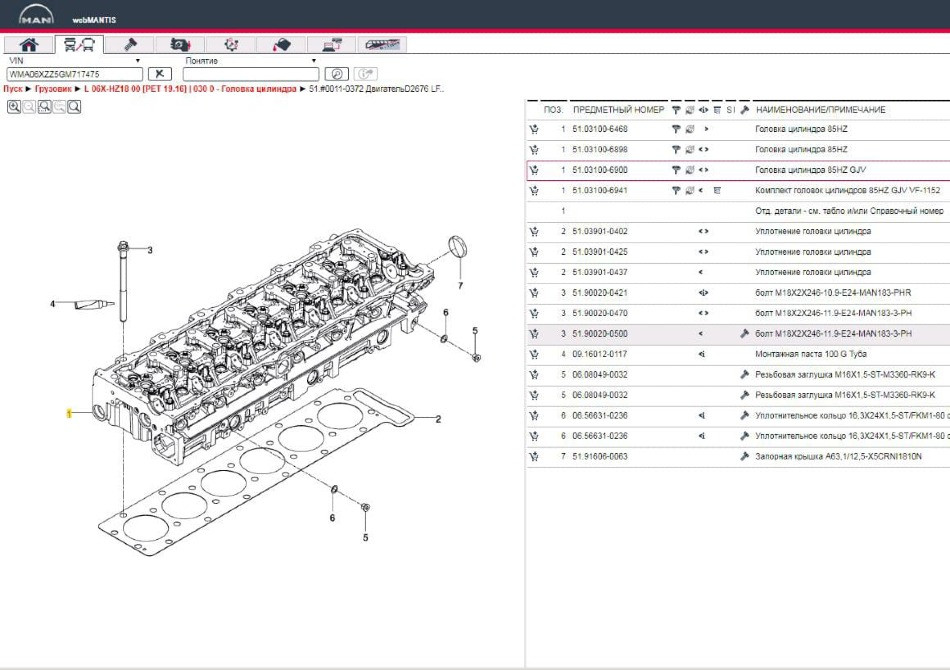Select callout number 7 in the diagram
950x670 pixels.
(x=460, y=285)
